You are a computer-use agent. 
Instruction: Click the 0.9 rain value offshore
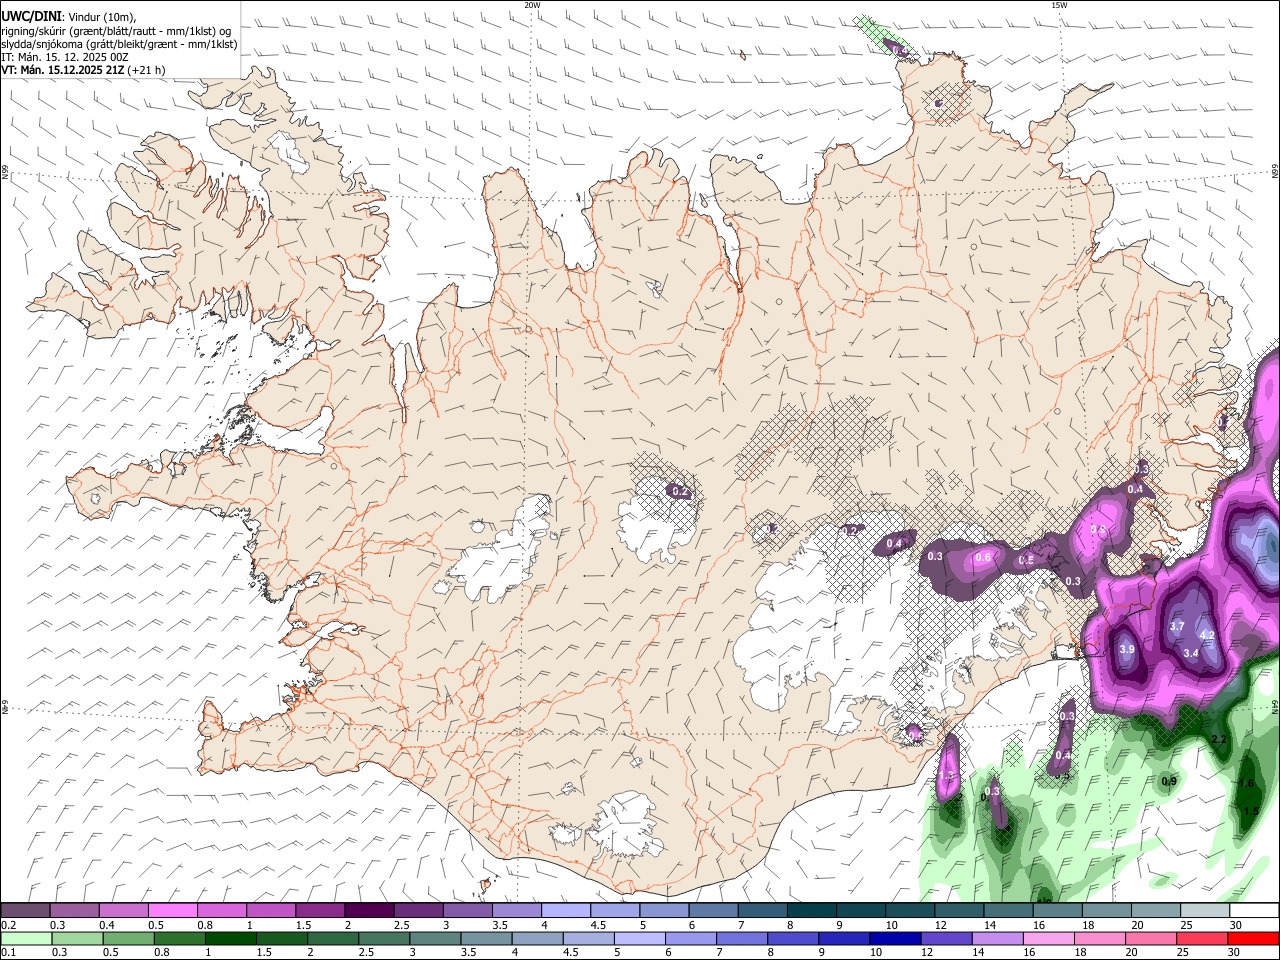click(1168, 781)
